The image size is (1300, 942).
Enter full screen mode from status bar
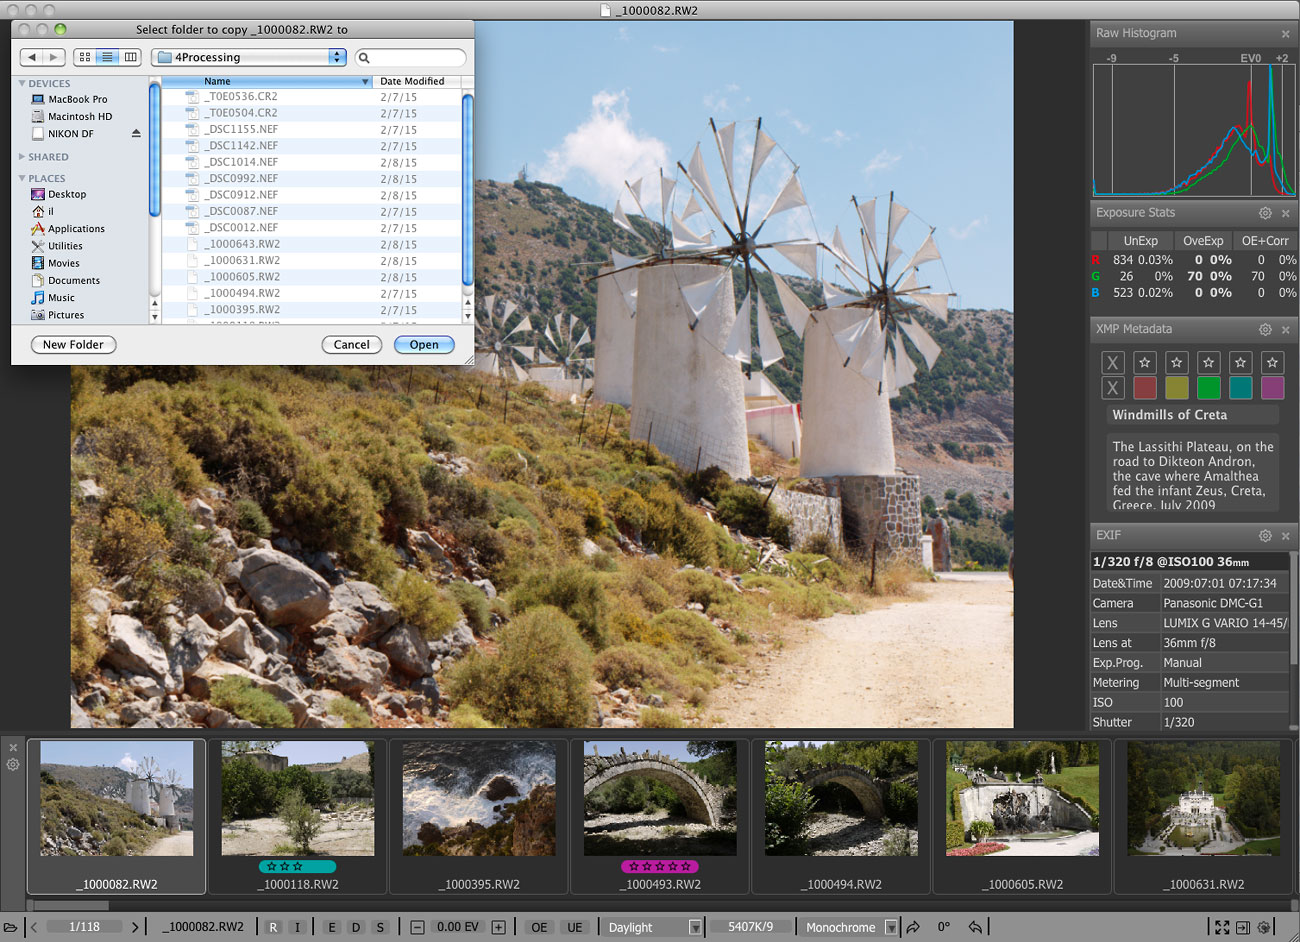pyautogui.click(x=1222, y=927)
